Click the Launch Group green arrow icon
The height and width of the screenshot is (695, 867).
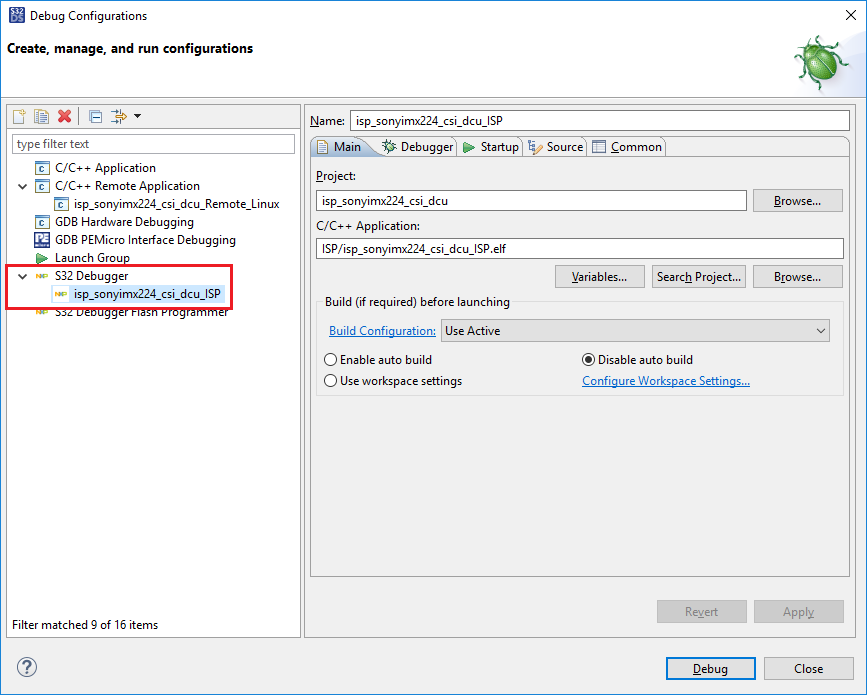coord(41,258)
